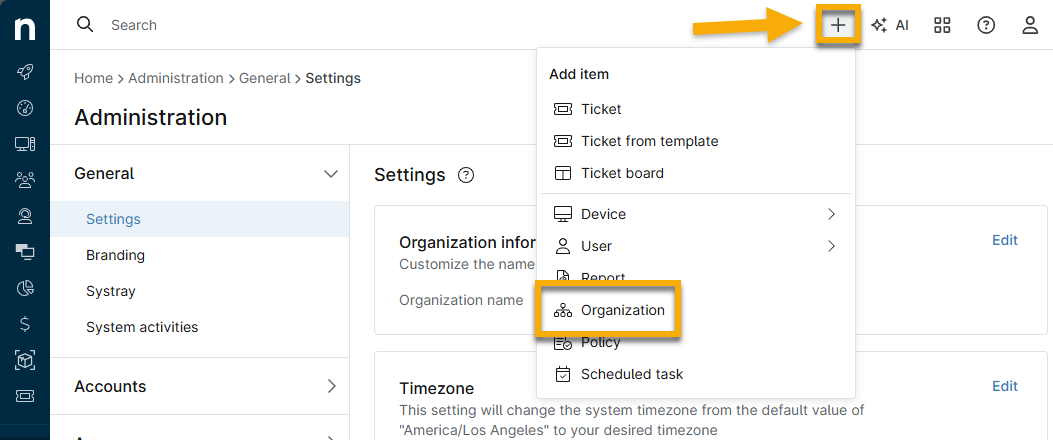The height and width of the screenshot is (440, 1053).
Task: Open the devices icon in sidebar
Action: 25,144
